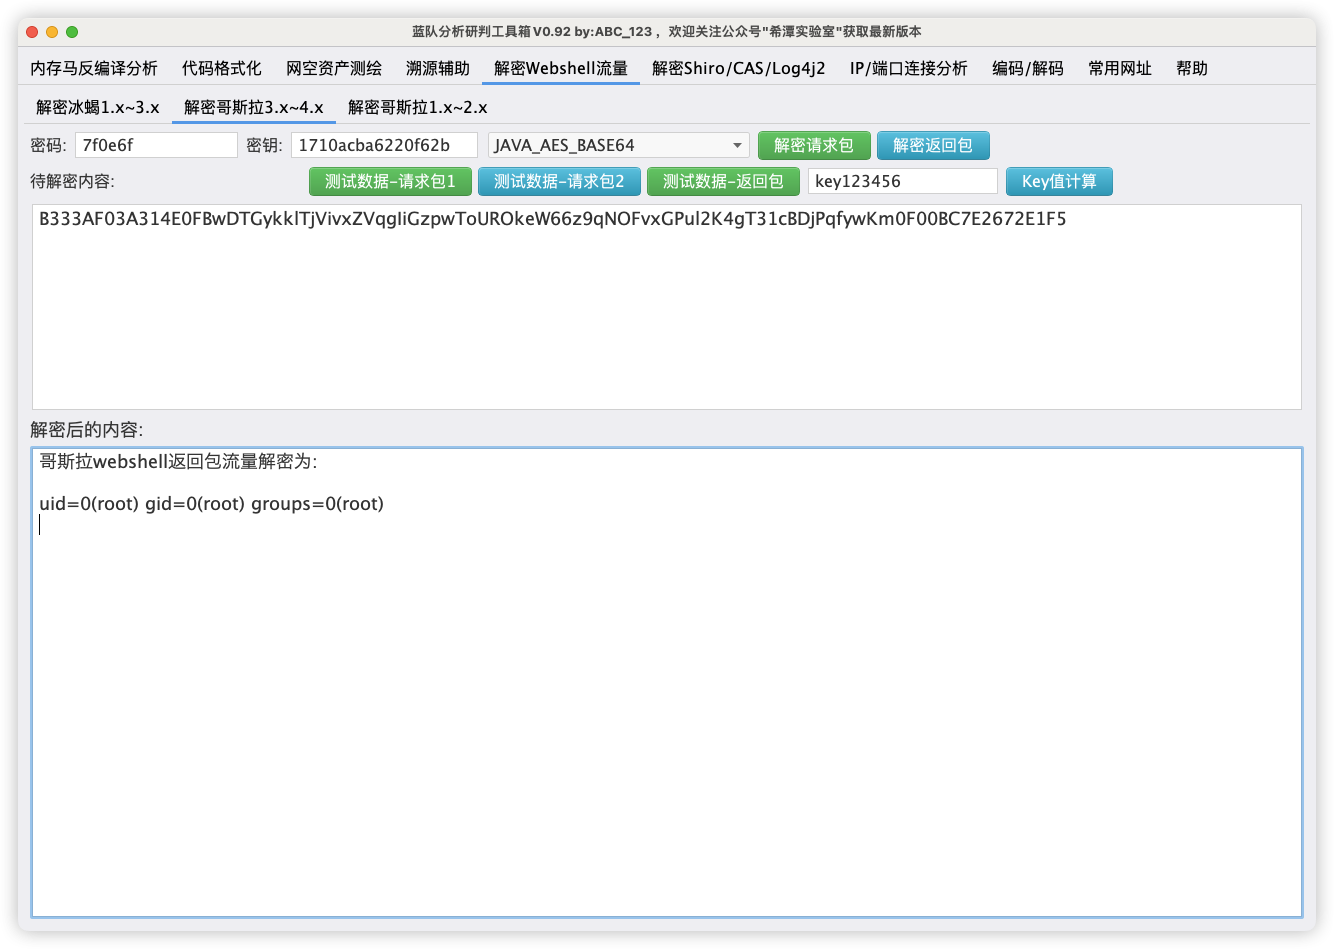
Task: Open the 编码/解码 tab
Action: click(1028, 68)
